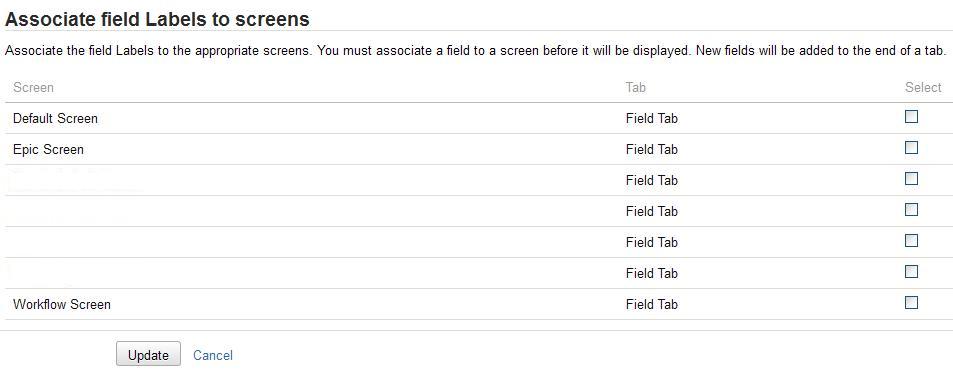953x375 pixels.
Task: Click the Update button
Action: click(x=148, y=354)
